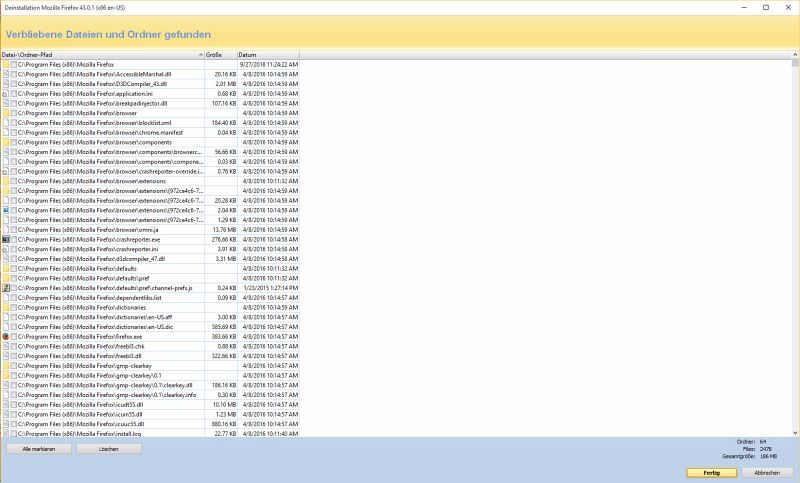
Task: Click the Datei-\Ordner-Pfad column header label
Action: (x=27, y=55)
